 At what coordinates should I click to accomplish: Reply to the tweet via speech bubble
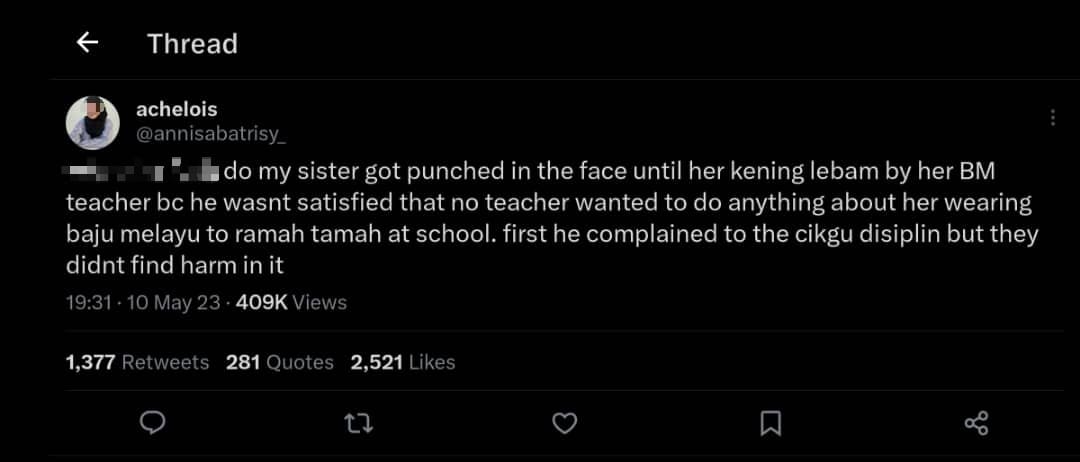[152, 424]
